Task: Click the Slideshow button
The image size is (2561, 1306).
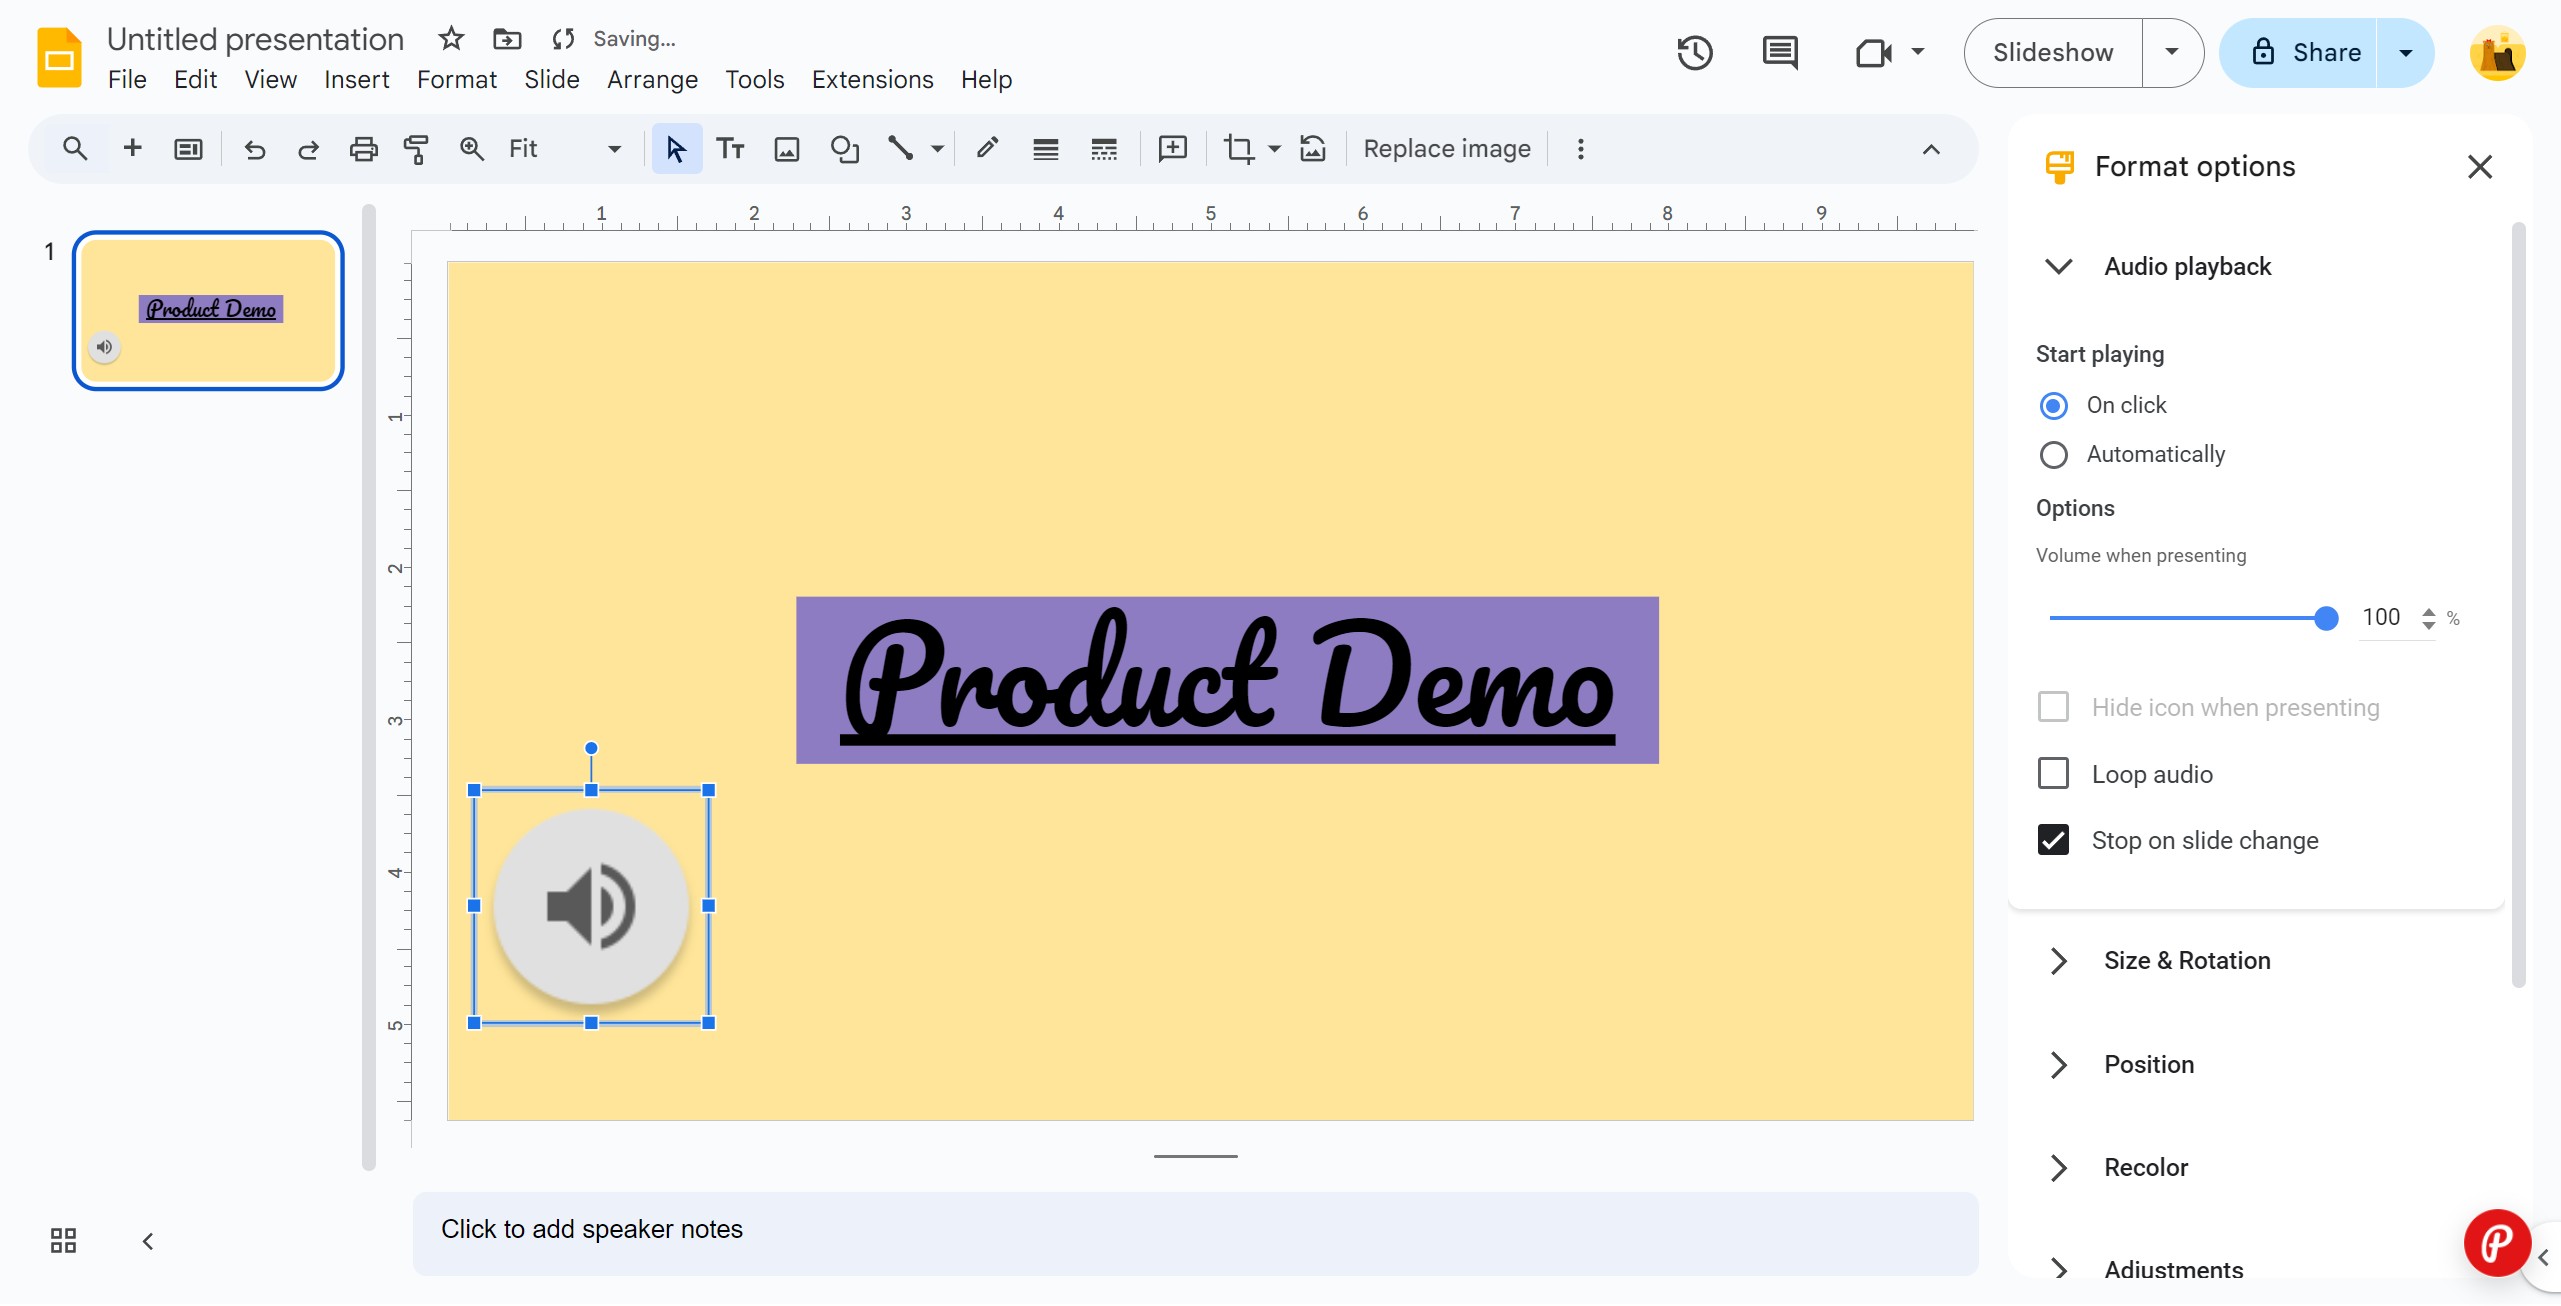Action: tap(2053, 52)
